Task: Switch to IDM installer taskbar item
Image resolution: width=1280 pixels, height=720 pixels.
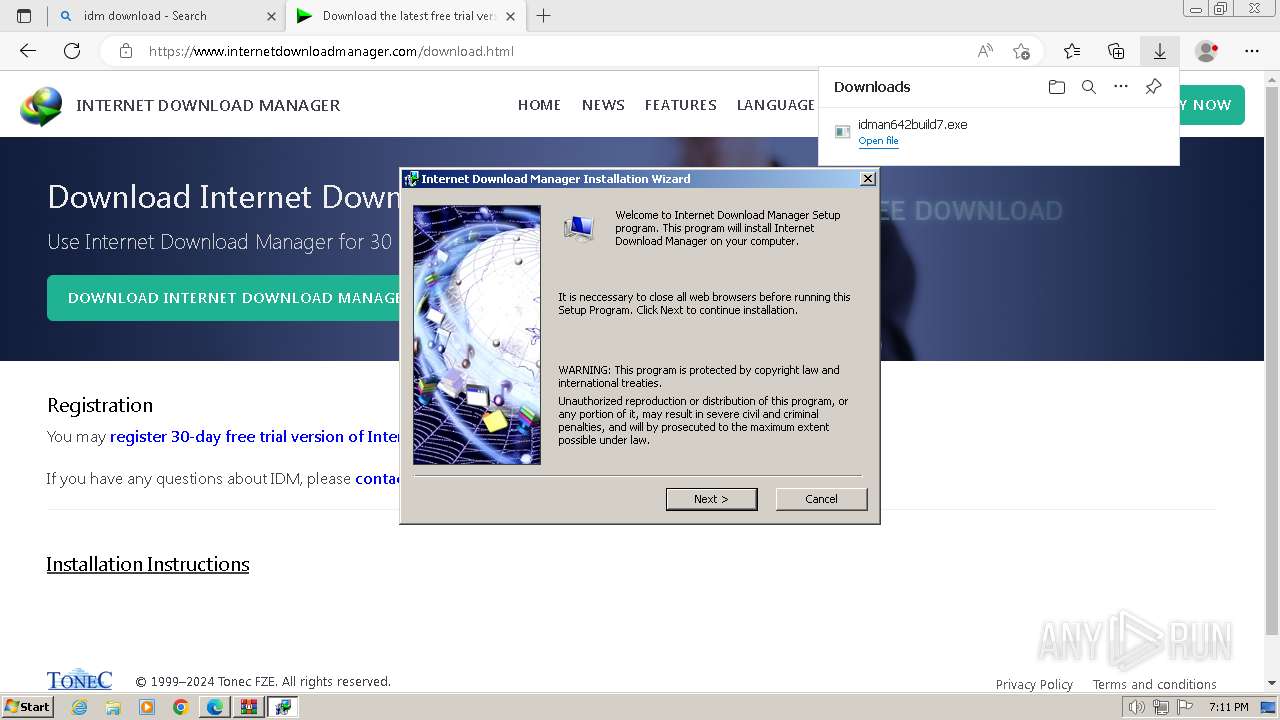Action: click(x=283, y=707)
